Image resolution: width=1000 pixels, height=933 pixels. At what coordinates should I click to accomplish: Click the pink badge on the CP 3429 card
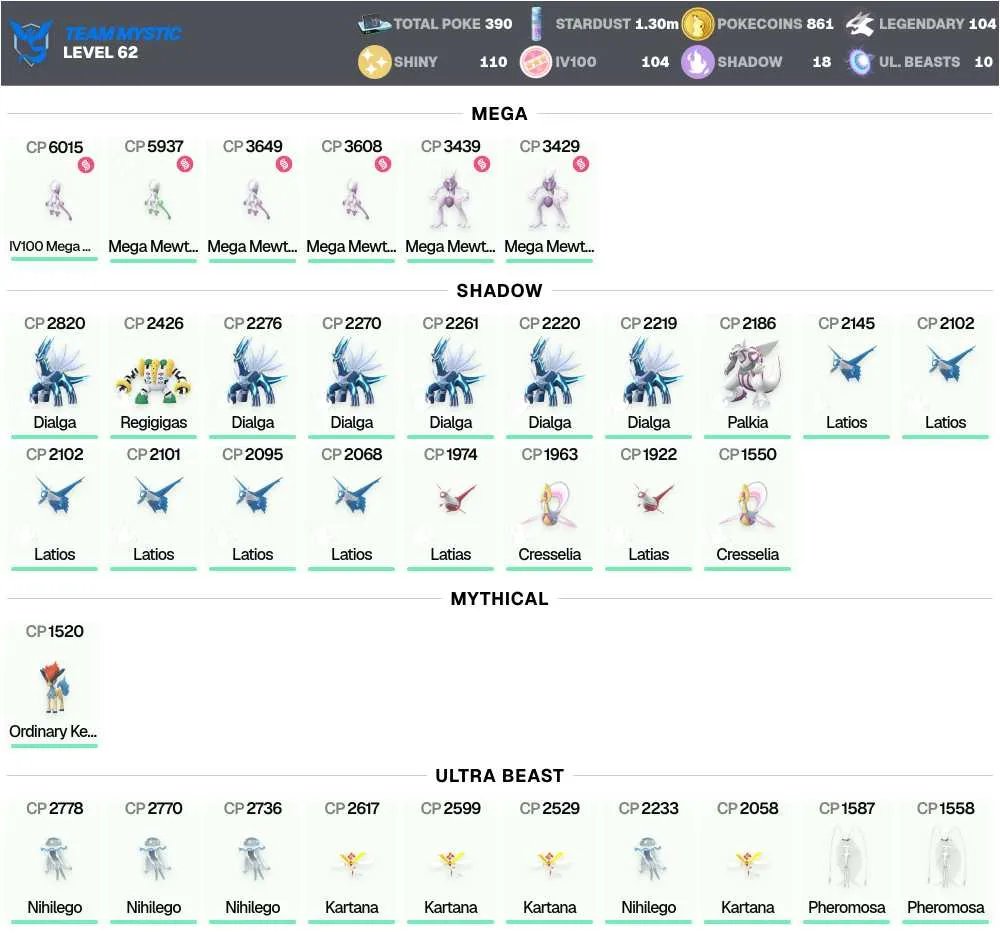pos(581,165)
